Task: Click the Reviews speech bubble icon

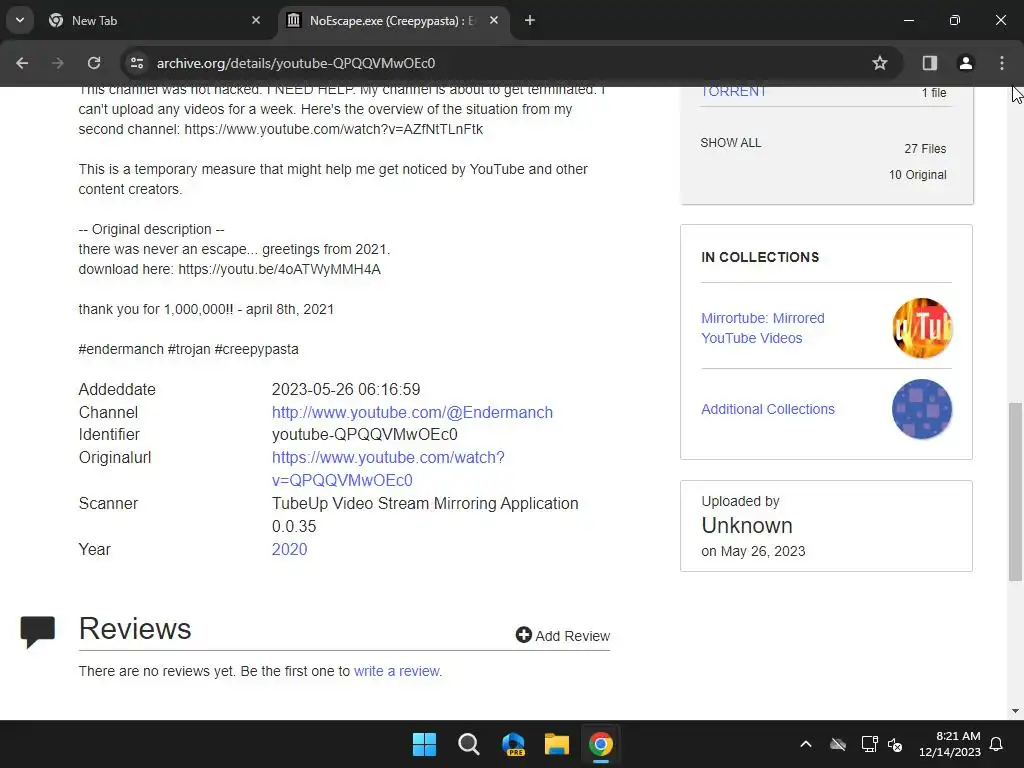Action: (x=37, y=632)
